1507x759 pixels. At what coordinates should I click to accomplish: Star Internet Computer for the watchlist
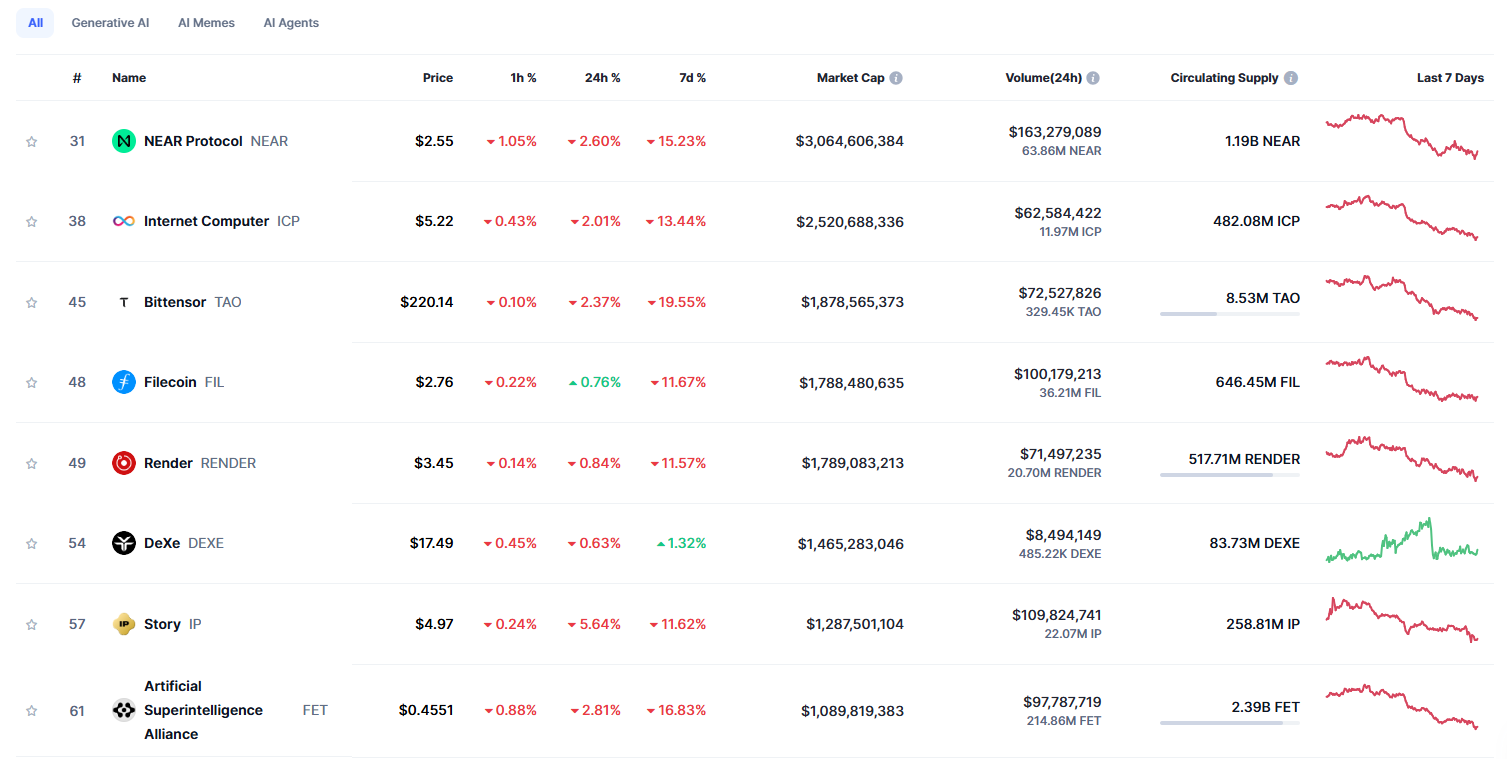[31, 222]
